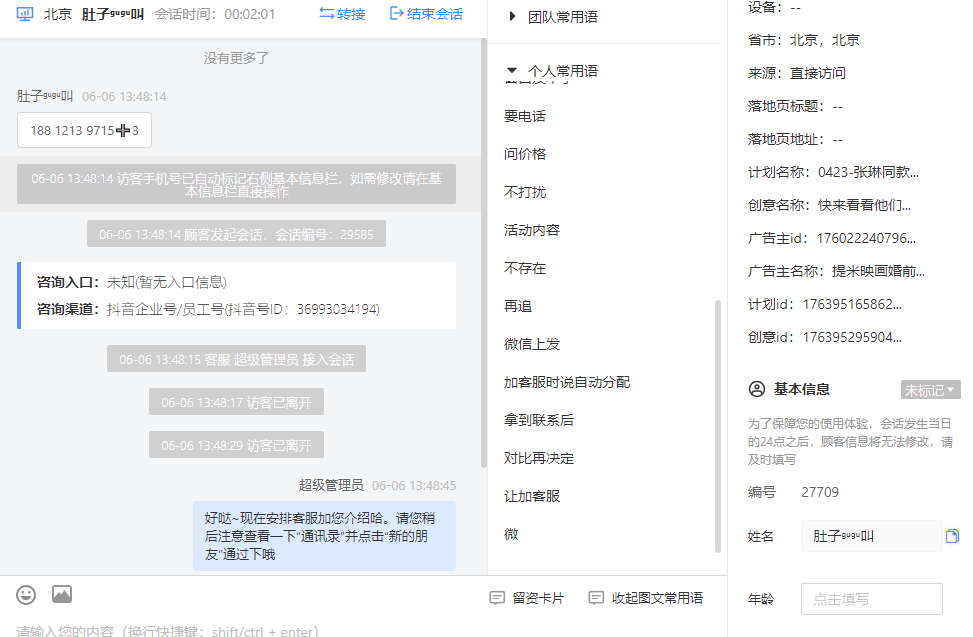Select the 再追 quick phrase

click(518, 306)
